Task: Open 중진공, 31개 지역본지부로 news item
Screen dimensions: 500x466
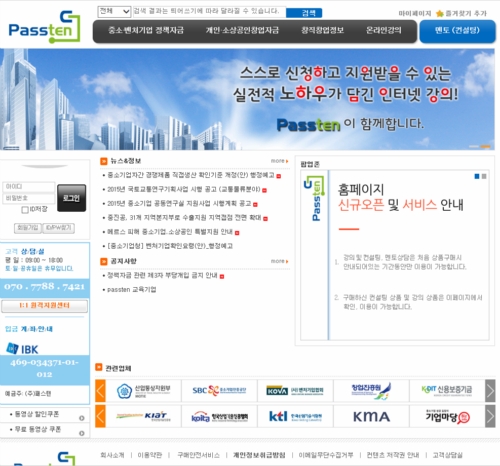Action: coord(184,218)
